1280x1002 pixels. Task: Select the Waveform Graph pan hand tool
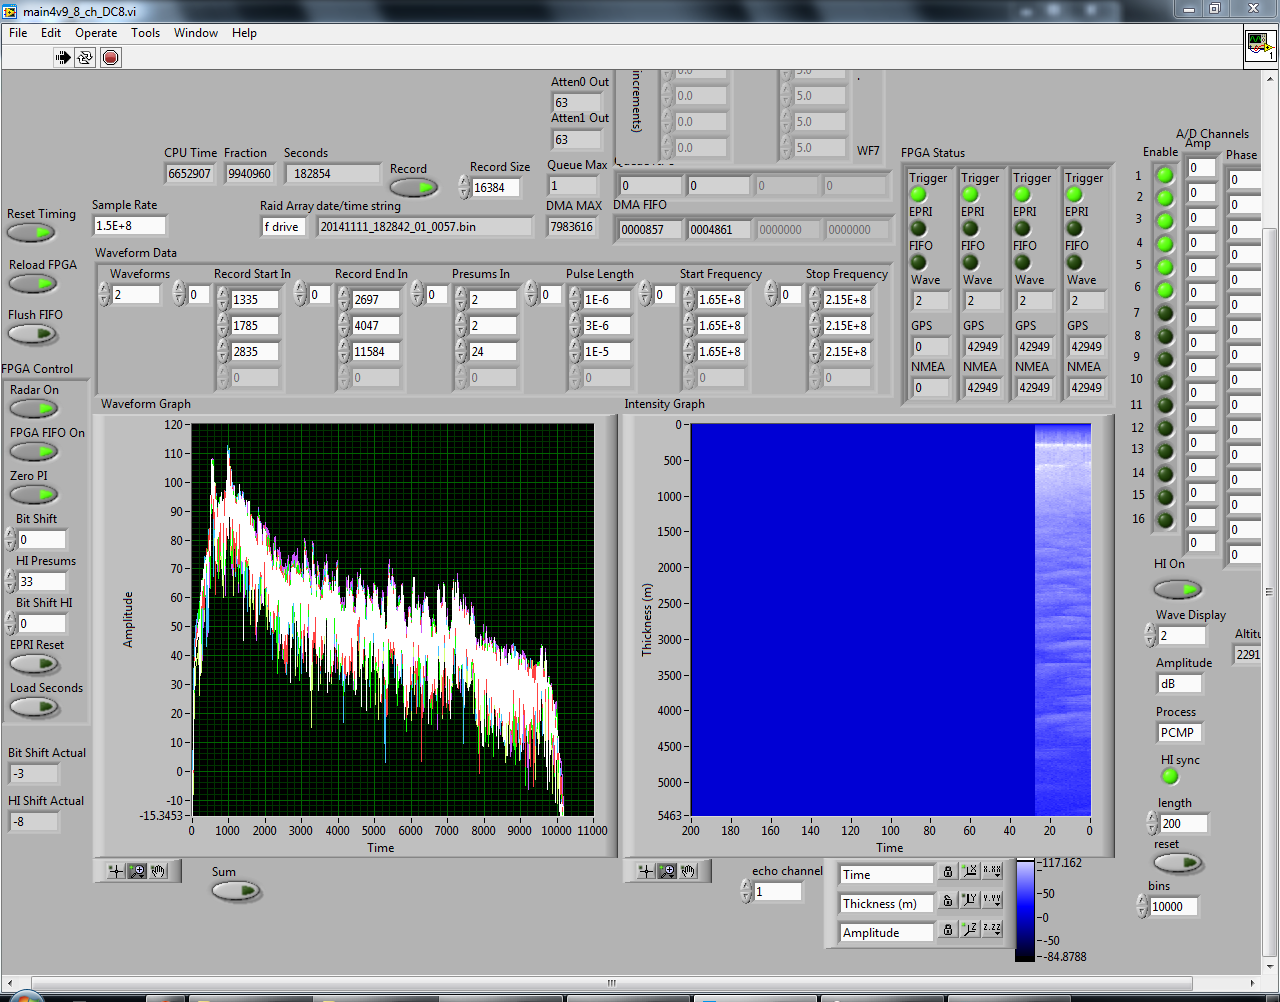(x=159, y=871)
